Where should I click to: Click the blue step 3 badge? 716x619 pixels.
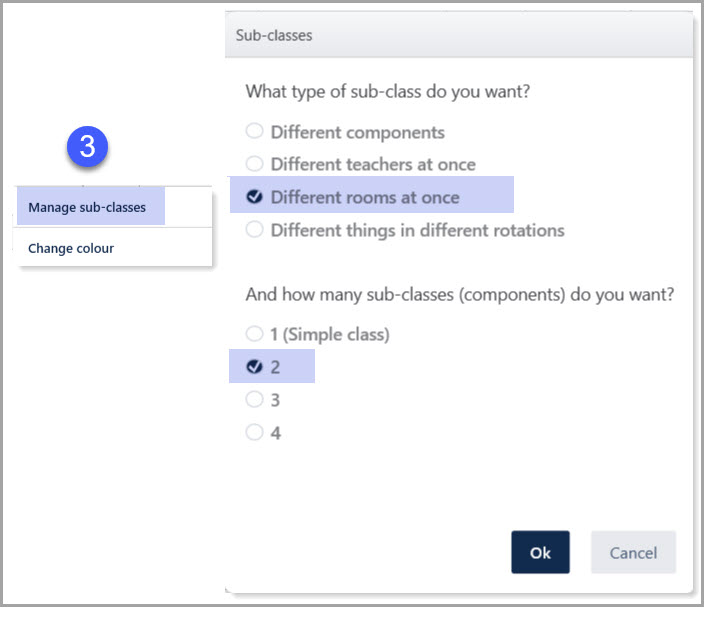click(x=87, y=148)
